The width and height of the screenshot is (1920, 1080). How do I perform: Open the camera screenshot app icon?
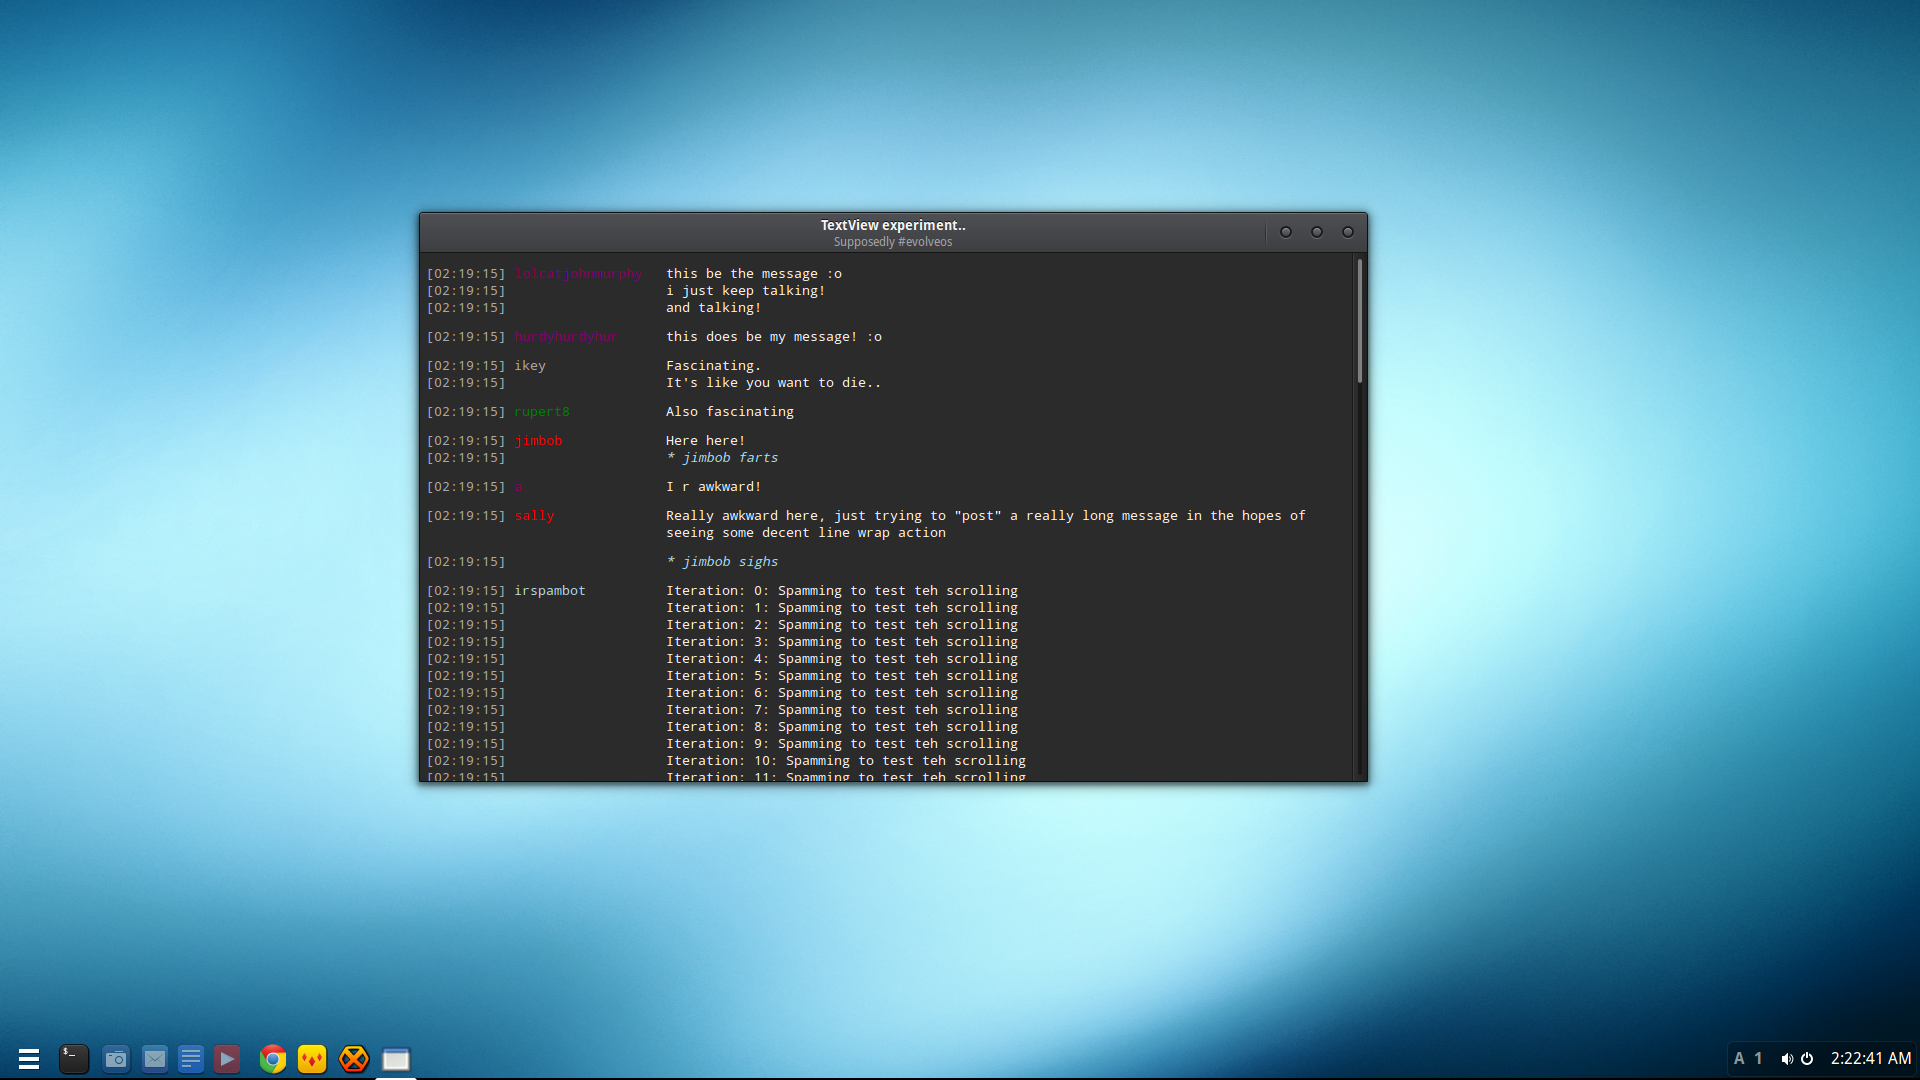click(x=116, y=1059)
